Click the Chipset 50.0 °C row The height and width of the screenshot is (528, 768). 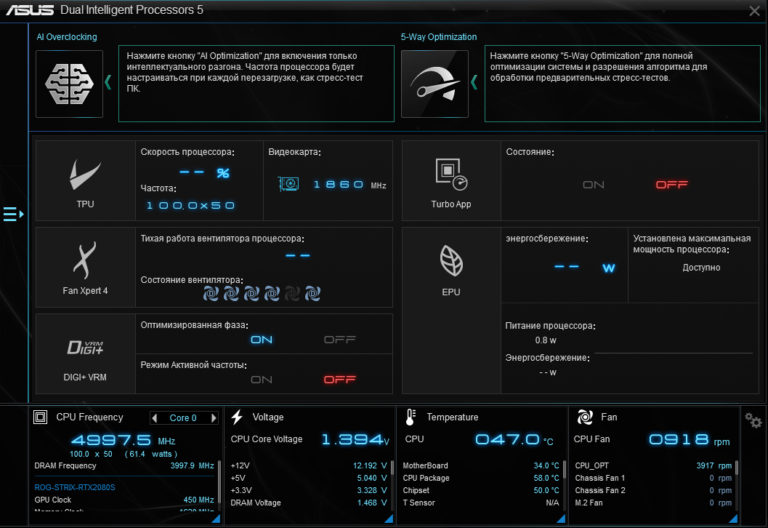pyautogui.click(x=481, y=490)
